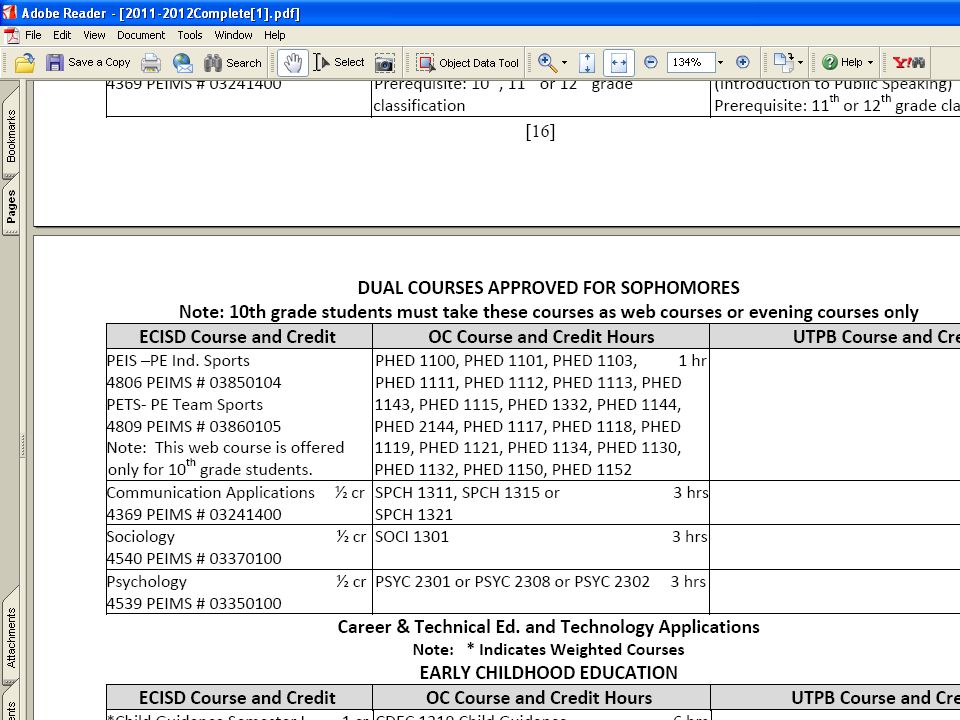Screen dimensions: 960x720
Task: Open the zoom tool dropdown arrow
Action: [x=564, y=62]
